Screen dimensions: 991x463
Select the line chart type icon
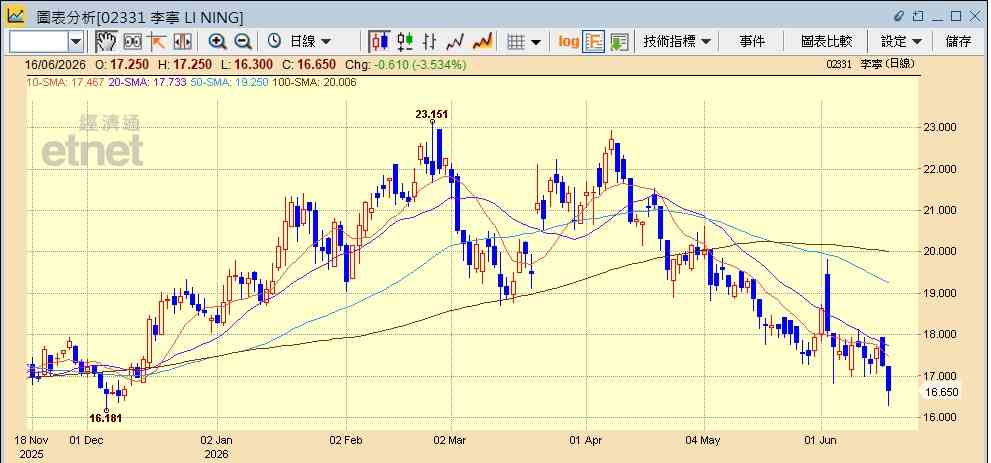click(455, 42)
